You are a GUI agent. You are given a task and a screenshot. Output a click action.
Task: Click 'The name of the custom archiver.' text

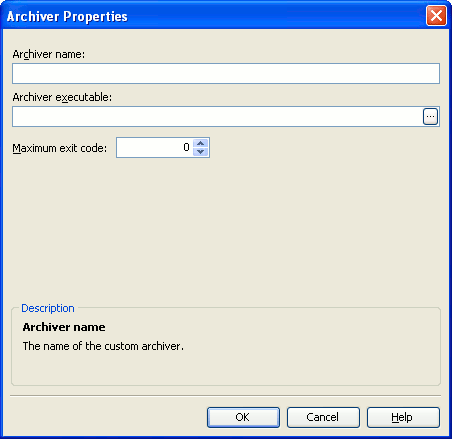[103, 346]
